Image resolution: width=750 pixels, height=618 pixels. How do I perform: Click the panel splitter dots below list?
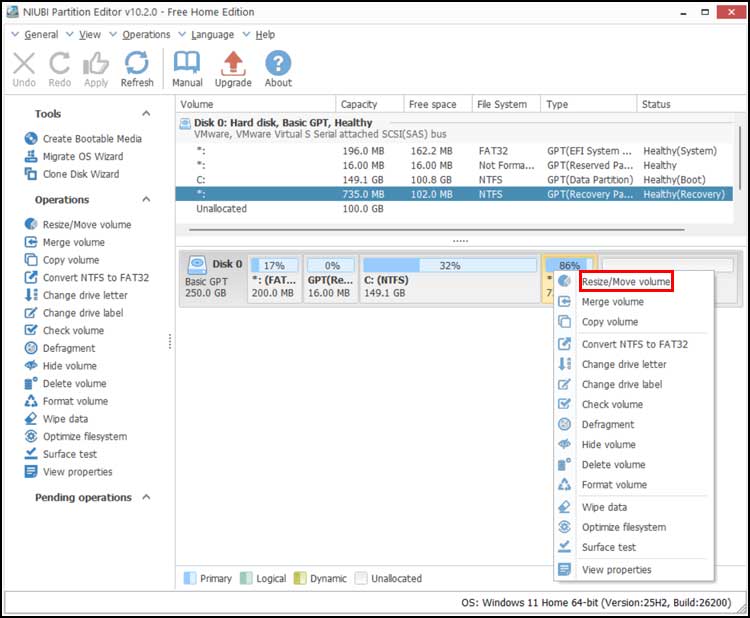(x=460, y=241)
